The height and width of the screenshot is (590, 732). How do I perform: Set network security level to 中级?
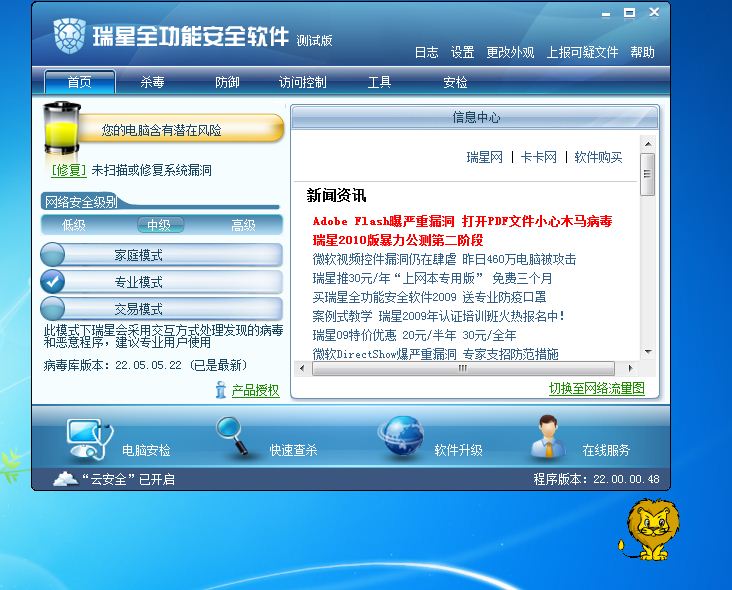159,225
